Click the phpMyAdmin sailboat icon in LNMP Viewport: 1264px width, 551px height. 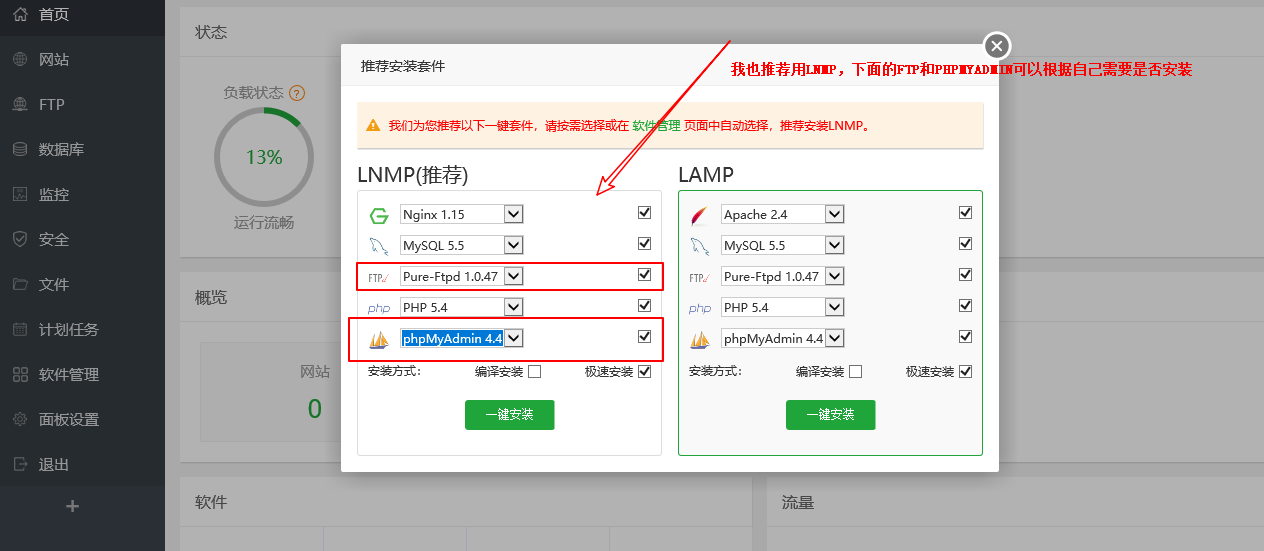pyautogui.click(x=378, y=340)
